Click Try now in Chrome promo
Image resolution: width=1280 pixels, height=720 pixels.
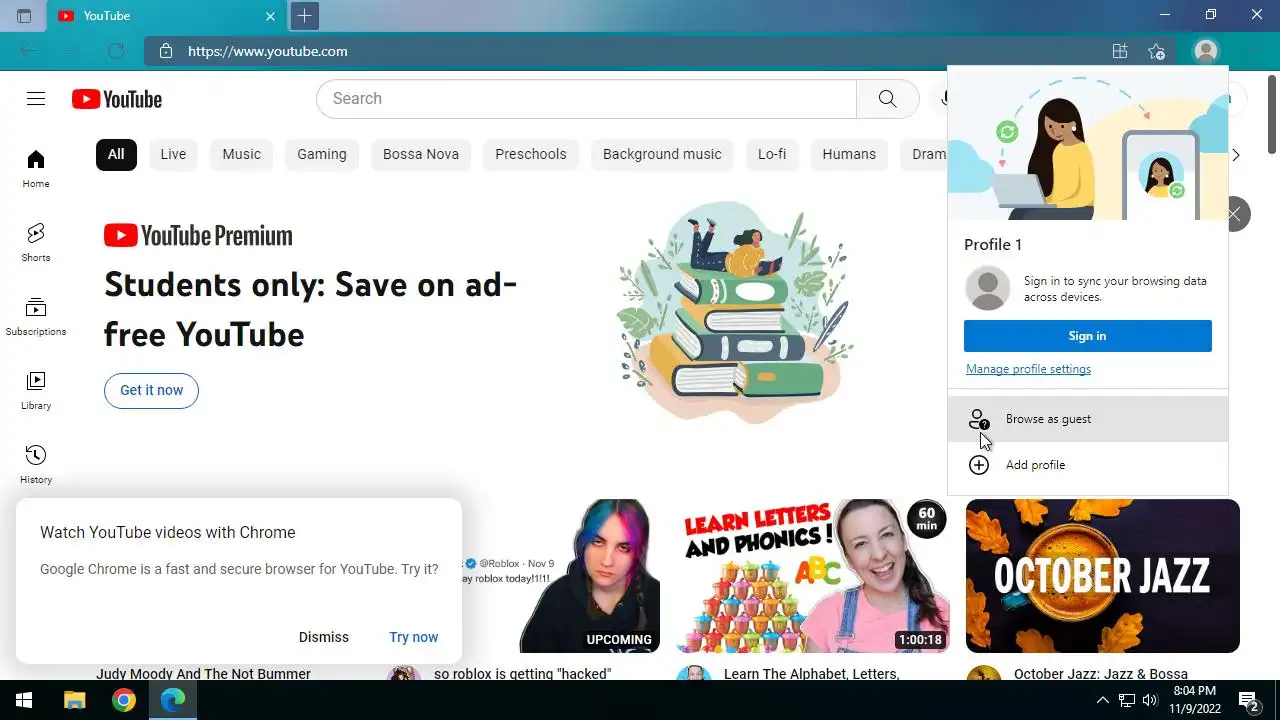tap(414, 637)
